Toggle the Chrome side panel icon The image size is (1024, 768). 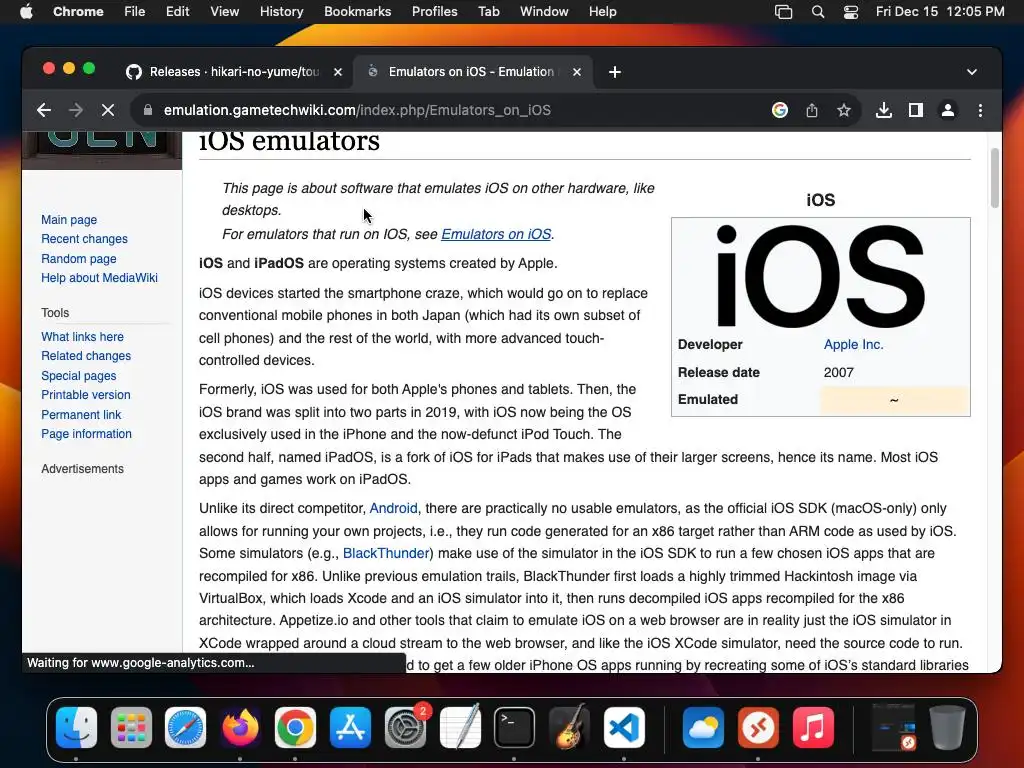coord(916,110)
